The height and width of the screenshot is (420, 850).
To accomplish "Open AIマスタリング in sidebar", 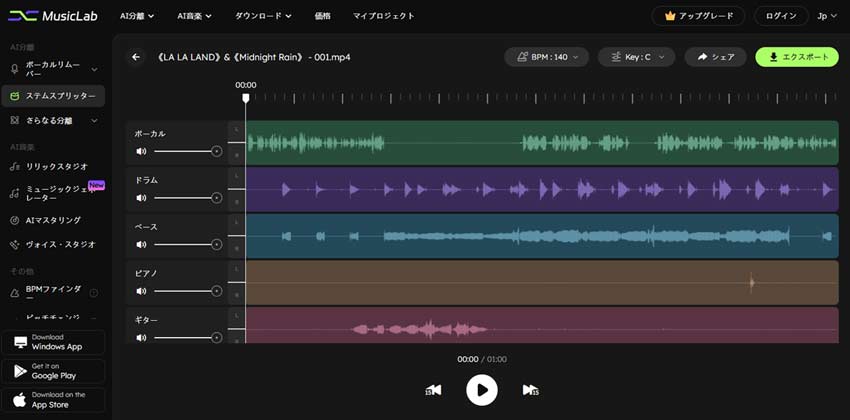I will [x=53, y=220].
